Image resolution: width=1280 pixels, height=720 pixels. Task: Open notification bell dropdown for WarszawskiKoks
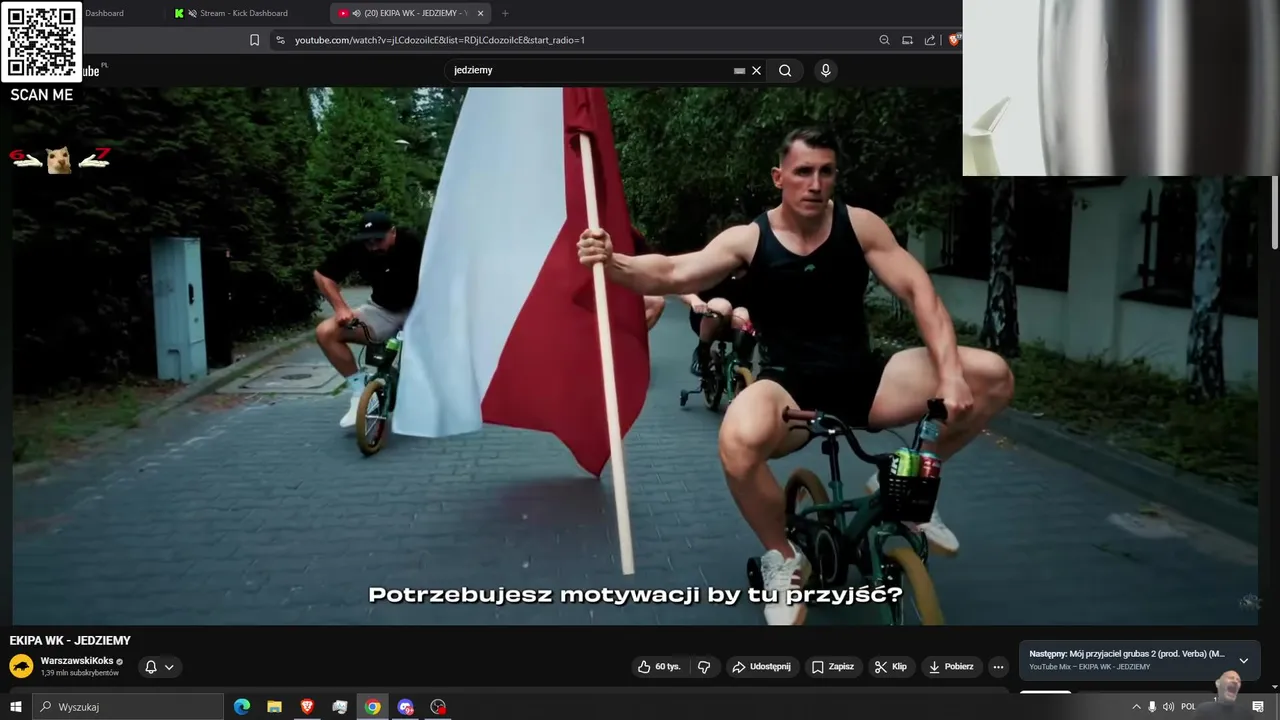[159, 667]
